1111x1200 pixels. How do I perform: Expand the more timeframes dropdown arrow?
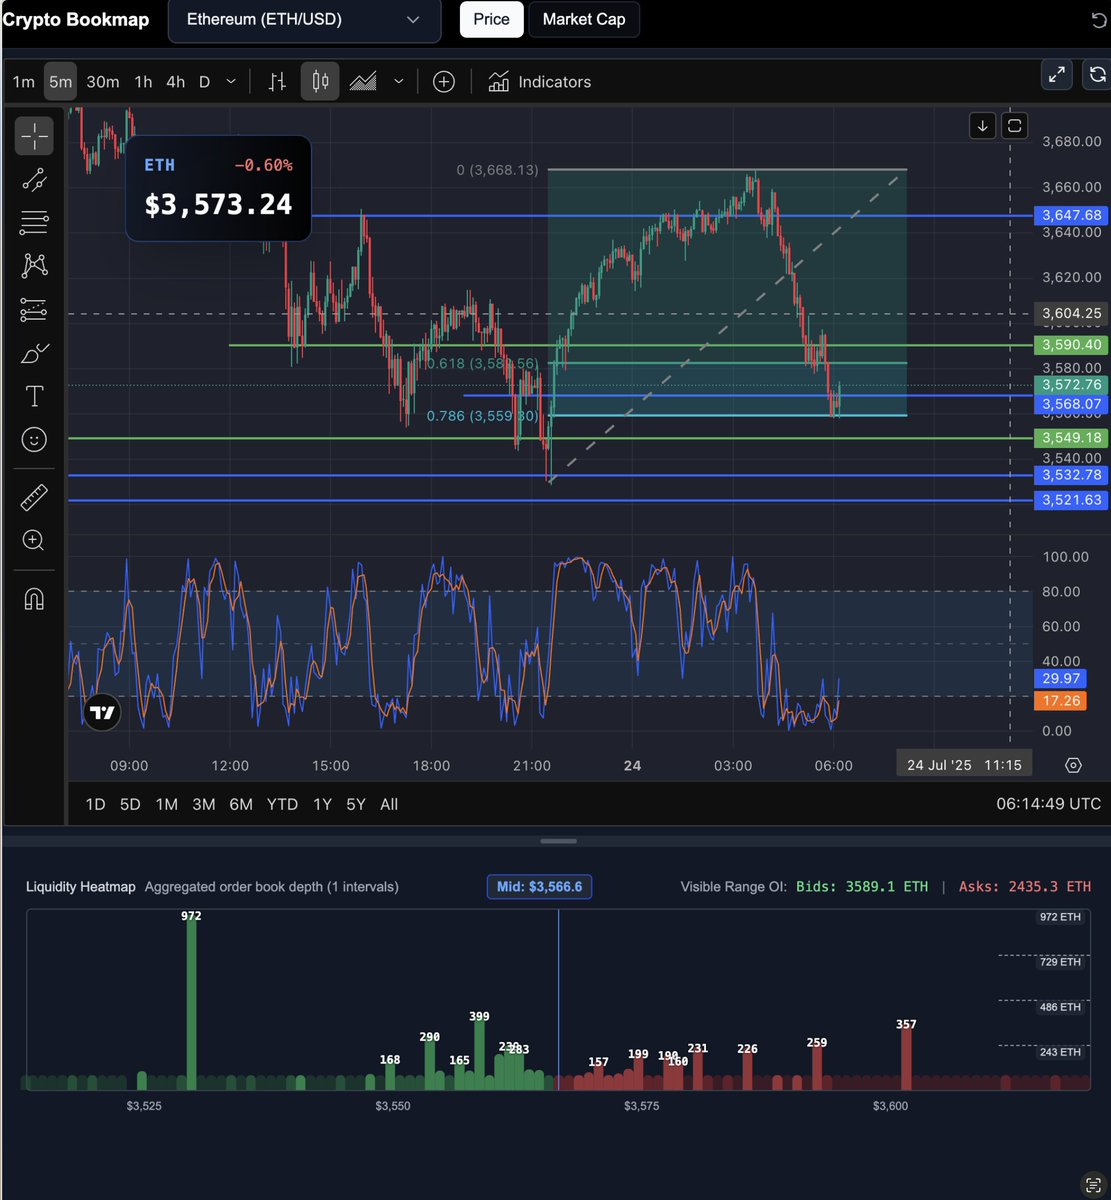click(232, 82)
